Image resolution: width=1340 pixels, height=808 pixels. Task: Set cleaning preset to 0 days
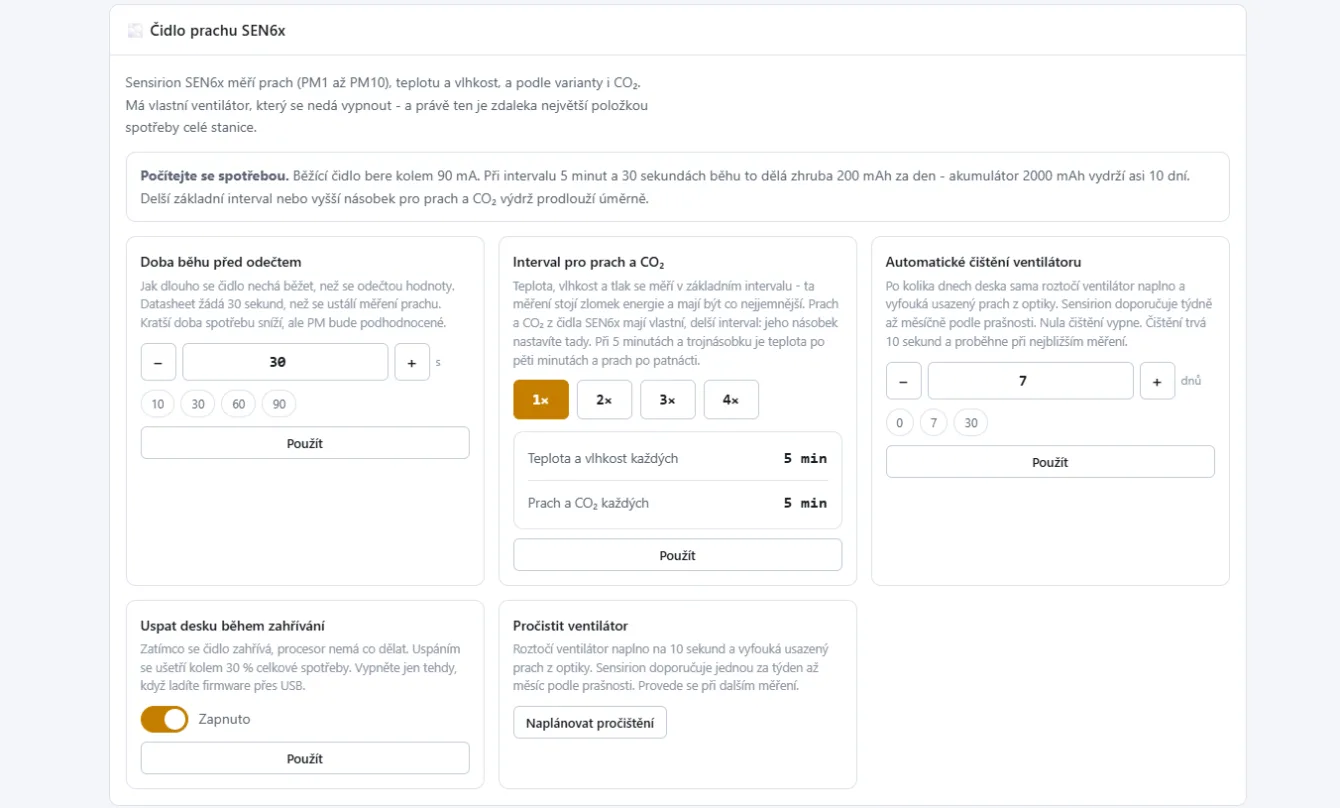[900, 423]
